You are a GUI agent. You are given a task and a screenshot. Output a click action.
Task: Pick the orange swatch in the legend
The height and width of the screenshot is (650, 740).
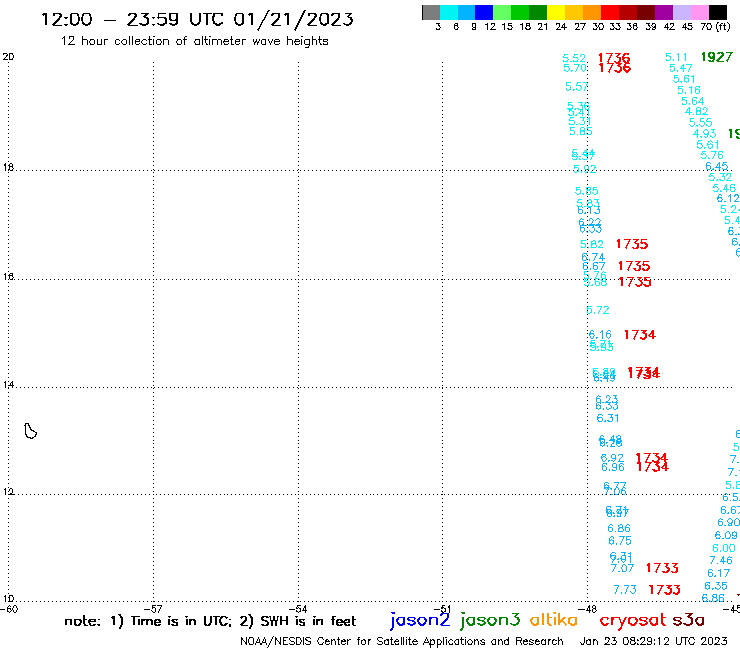click(x=592, y=12)
